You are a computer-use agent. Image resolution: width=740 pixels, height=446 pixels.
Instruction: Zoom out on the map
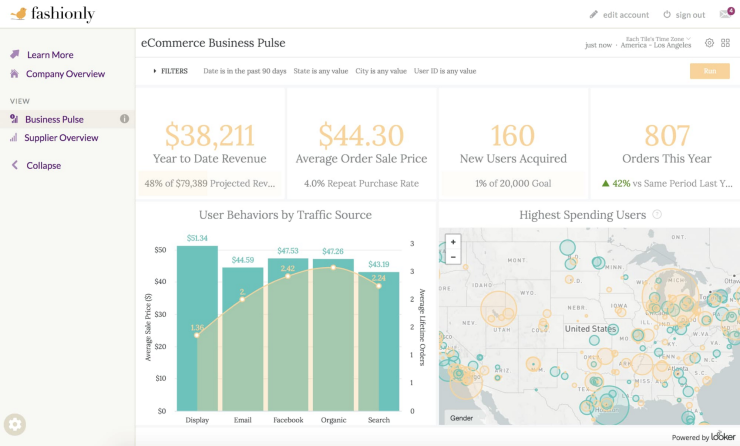(x=453, y=256)
